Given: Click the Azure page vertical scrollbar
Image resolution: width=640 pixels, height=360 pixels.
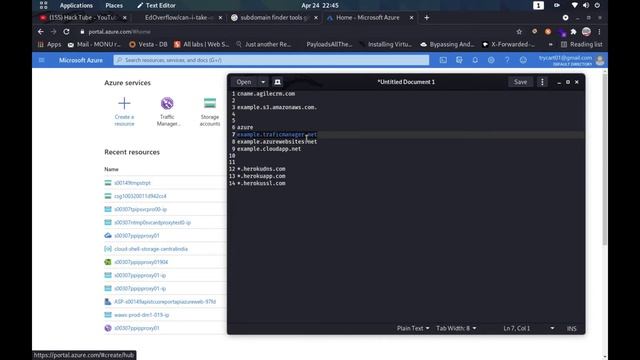Looking at the screenshot, I should 605,159.
